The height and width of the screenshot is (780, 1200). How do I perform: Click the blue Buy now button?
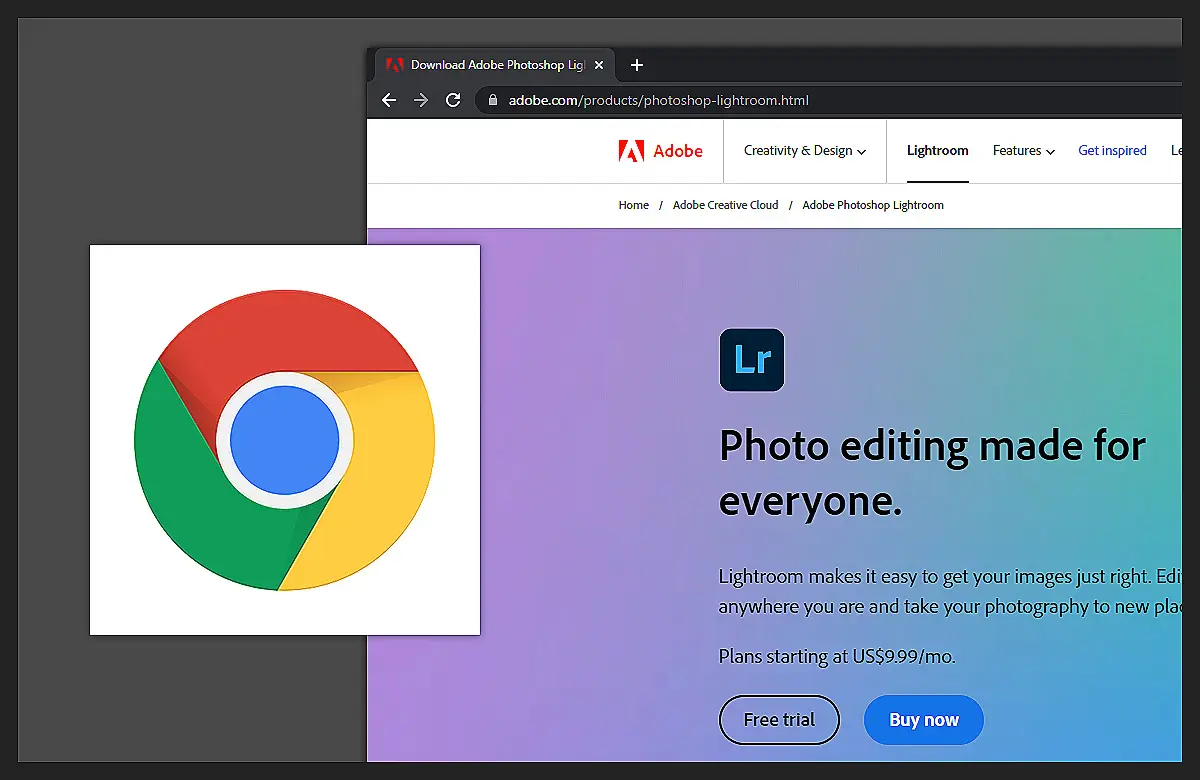(x=923, y=720)
